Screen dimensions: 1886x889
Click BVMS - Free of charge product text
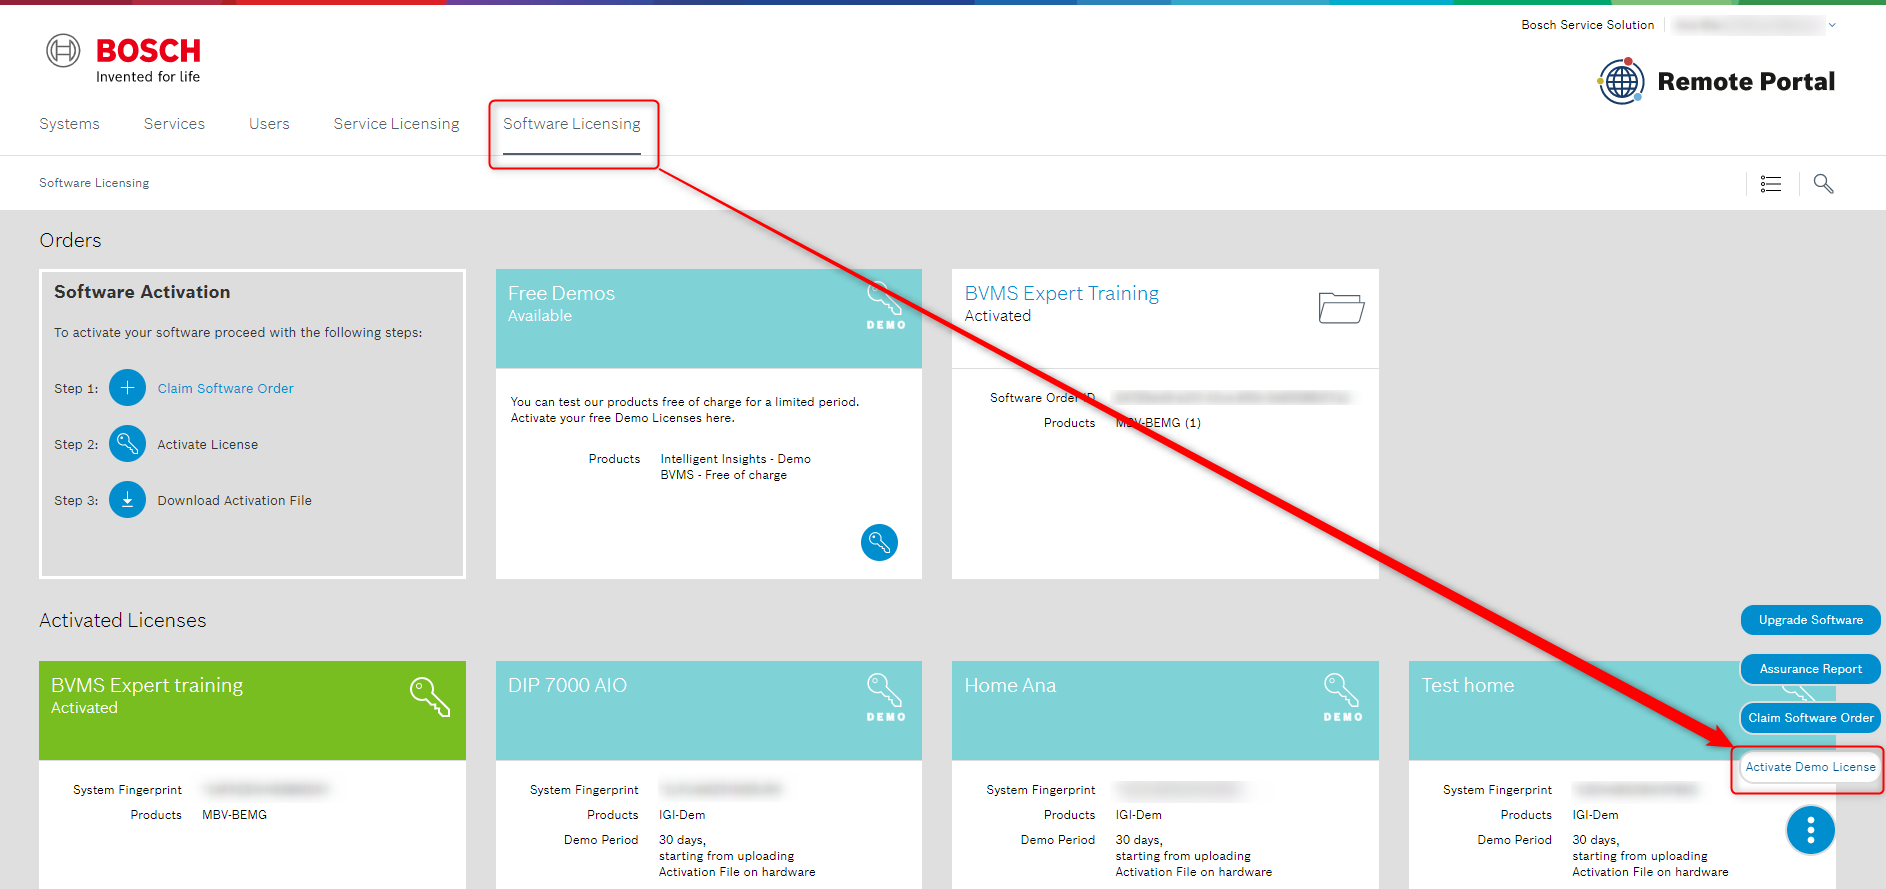[723, 475]
